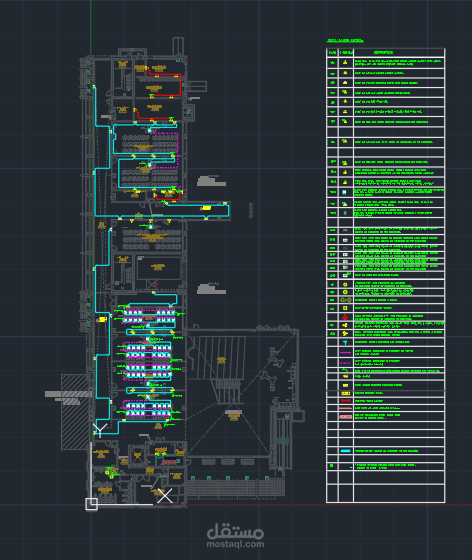Select the DESCRIPTION header in legend table
The image size is (472, 560).
click(383, 52)
